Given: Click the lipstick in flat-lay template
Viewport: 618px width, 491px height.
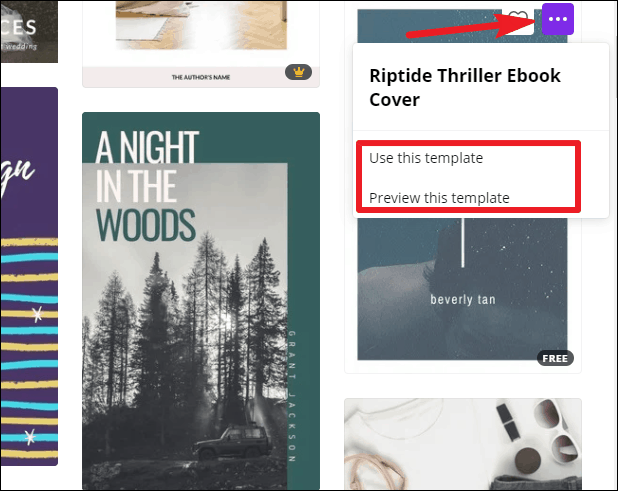Looking at the screenshot, I should [x=508, y=422].
